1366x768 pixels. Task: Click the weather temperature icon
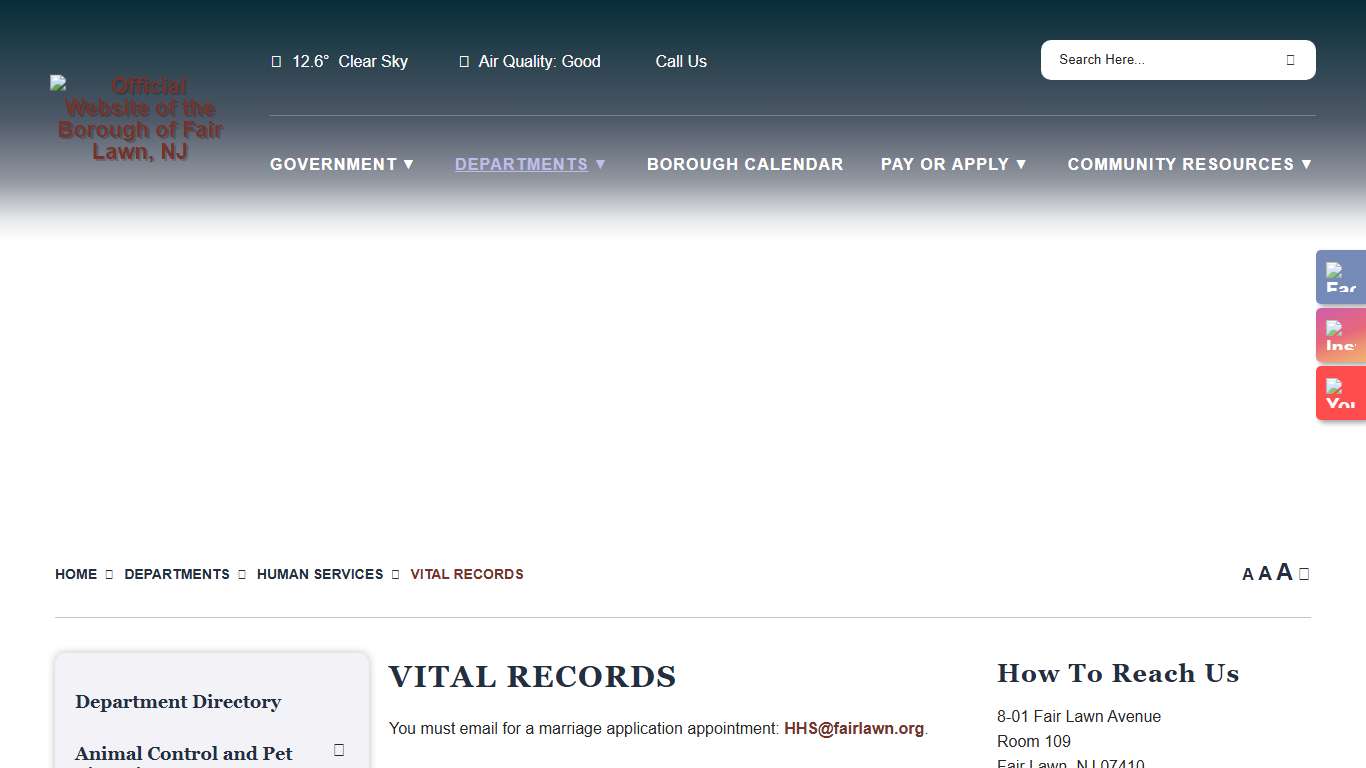[276, 61]
